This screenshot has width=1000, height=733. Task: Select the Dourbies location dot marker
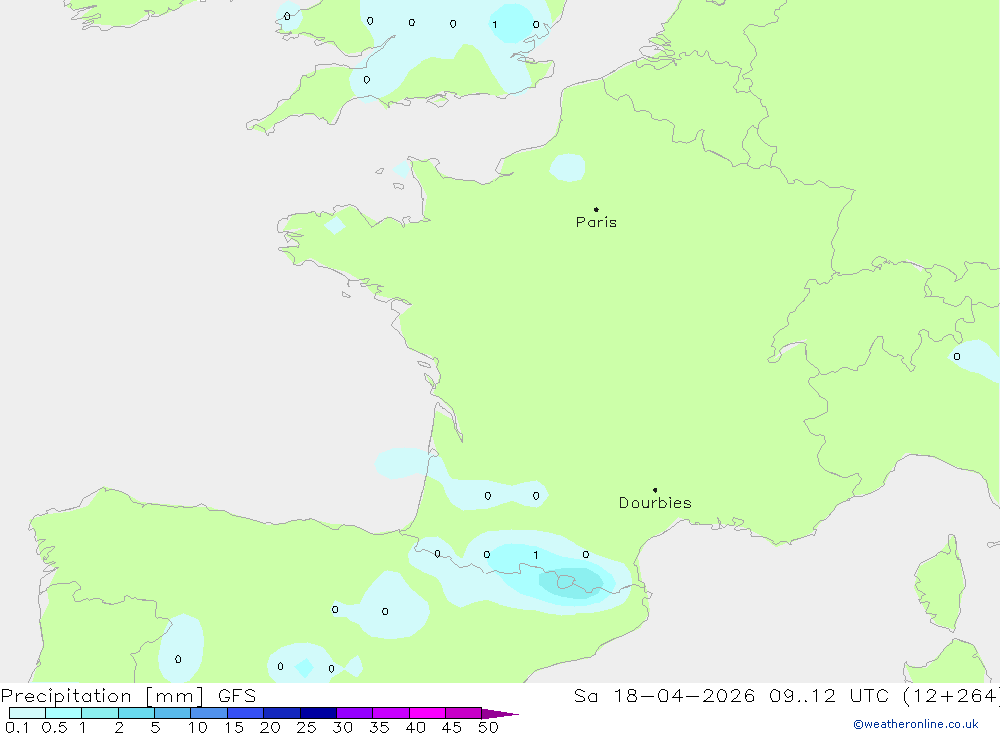(655, 490)
